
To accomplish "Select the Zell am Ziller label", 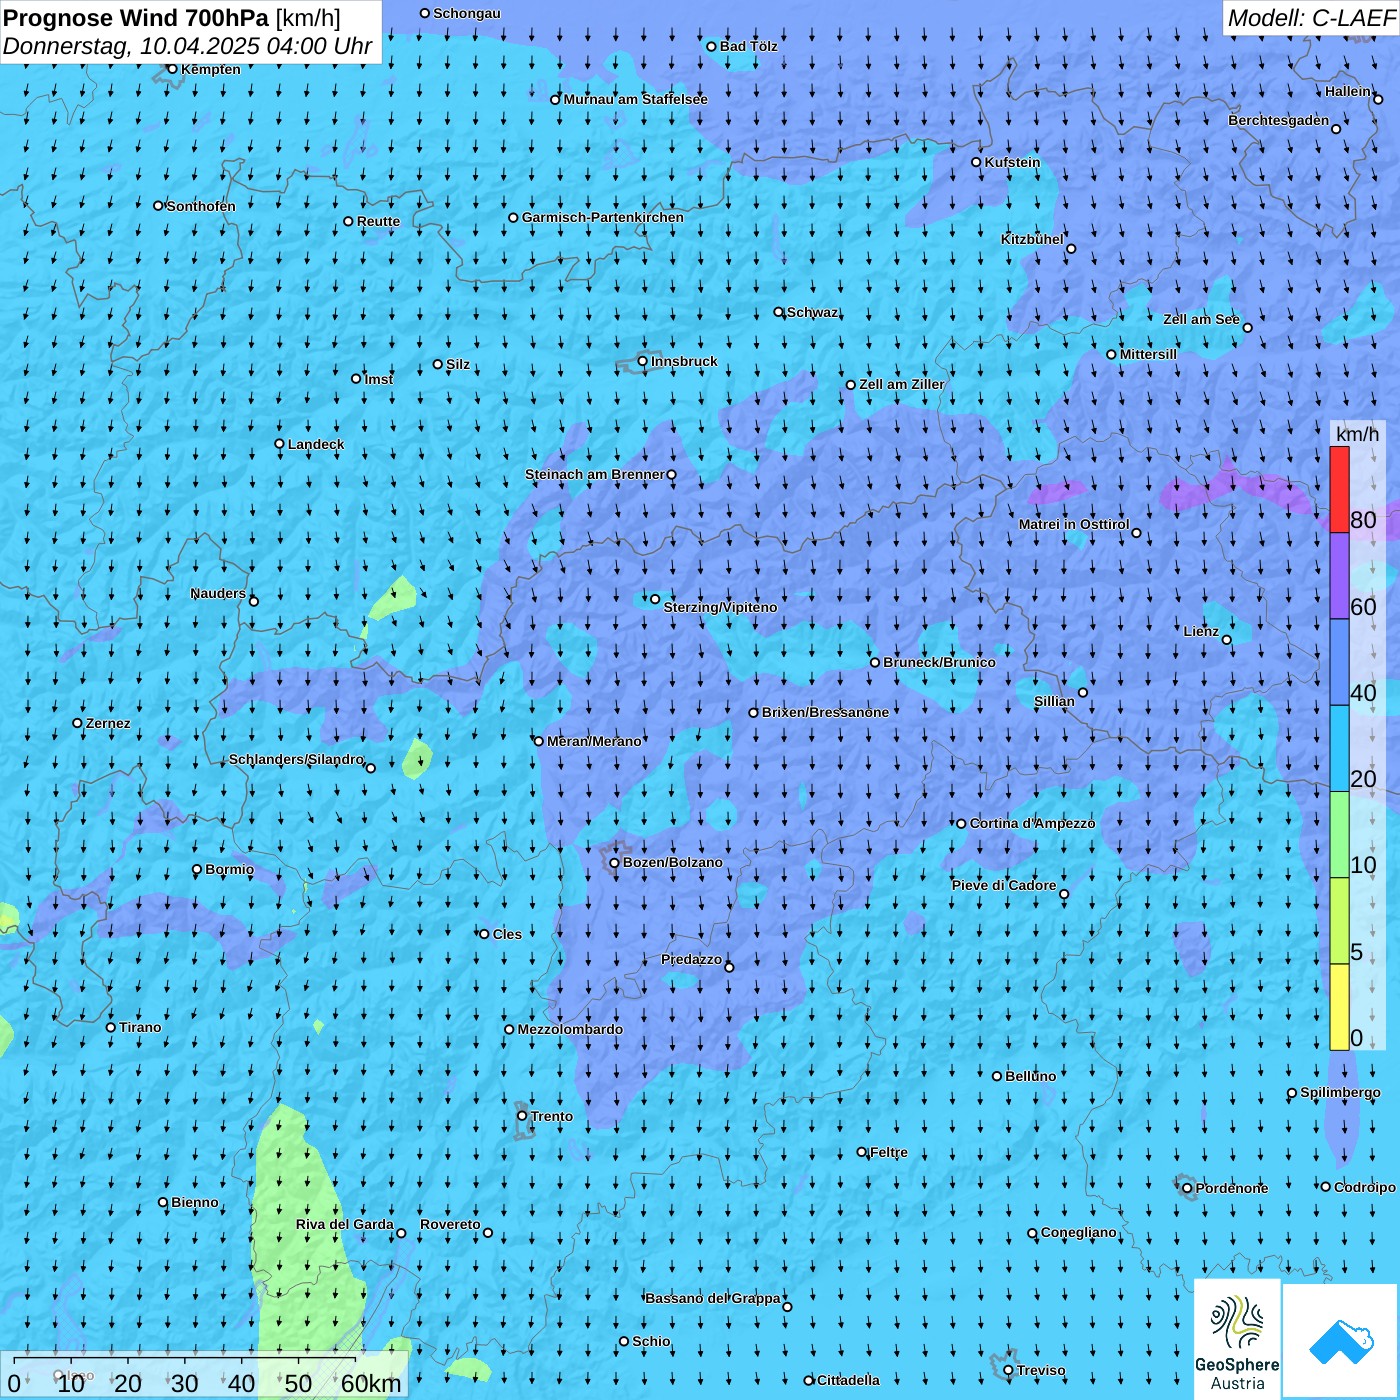I will (x=902, y=384).
